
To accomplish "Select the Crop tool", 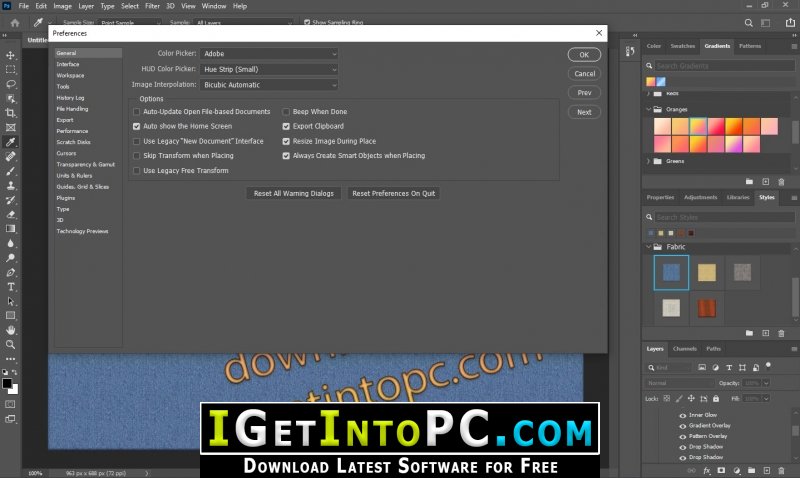I will point(10,113).
